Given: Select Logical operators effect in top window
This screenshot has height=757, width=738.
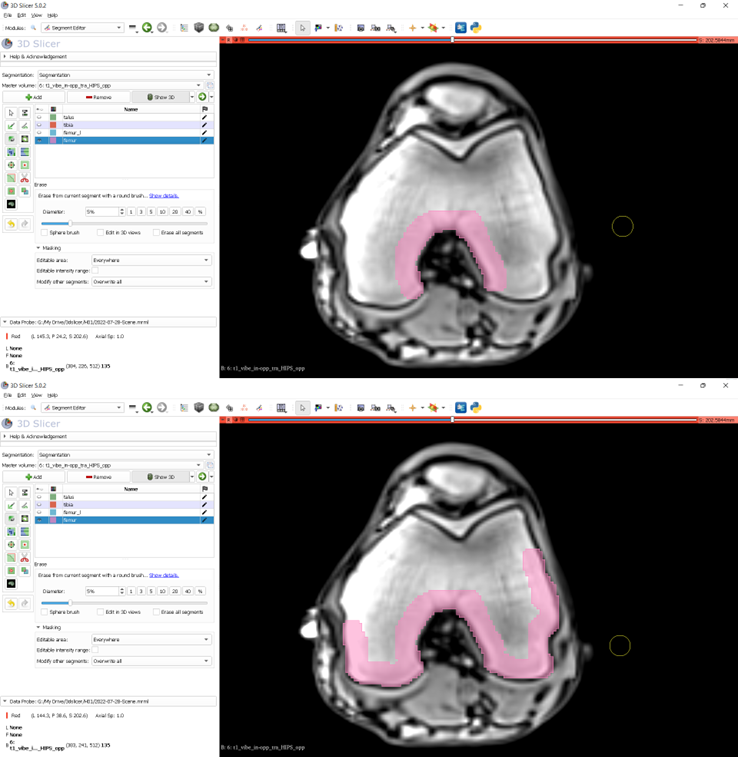Looking at the screenshot, I should (25, 191).
